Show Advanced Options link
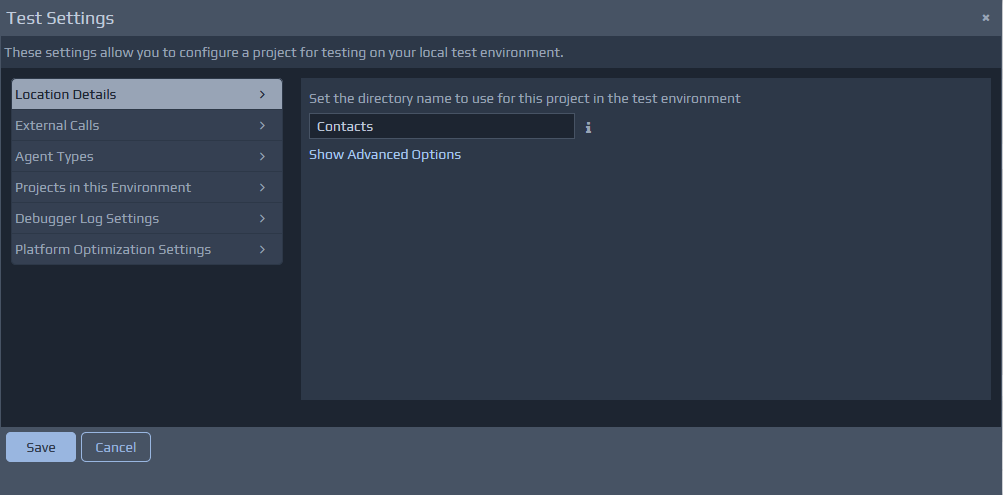 [x=385, y=155]
